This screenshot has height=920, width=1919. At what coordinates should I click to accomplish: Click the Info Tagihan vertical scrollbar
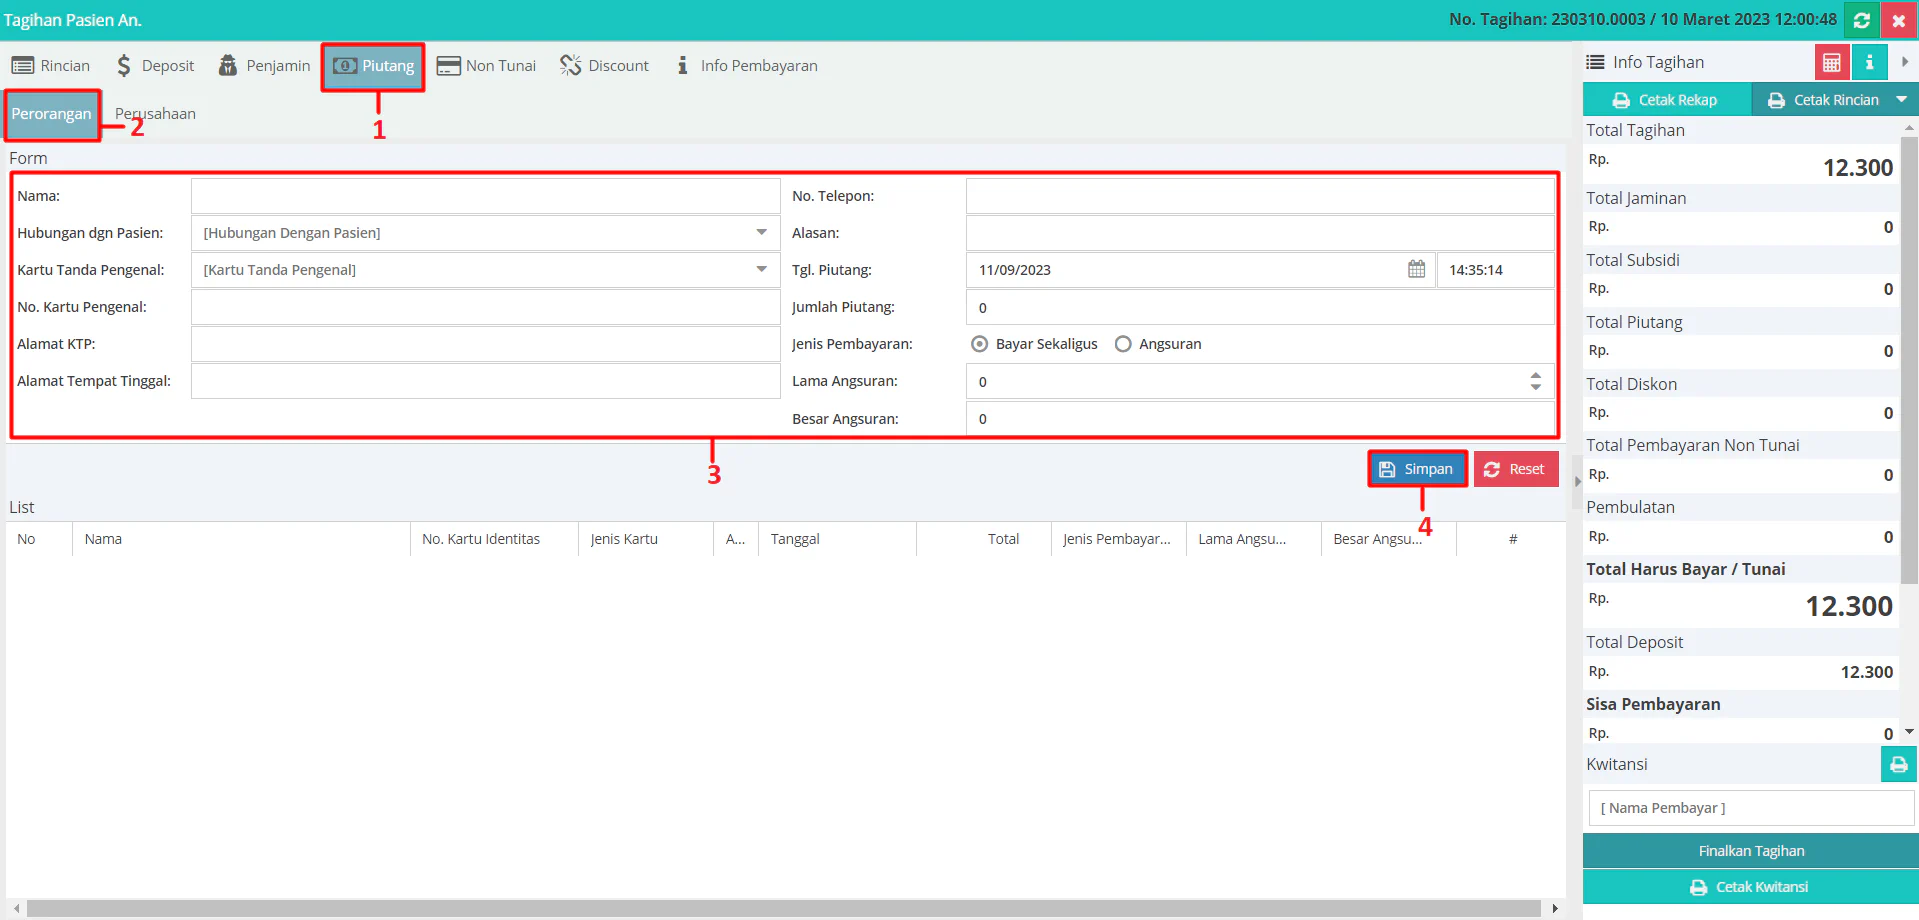(x=1909, y=360)
